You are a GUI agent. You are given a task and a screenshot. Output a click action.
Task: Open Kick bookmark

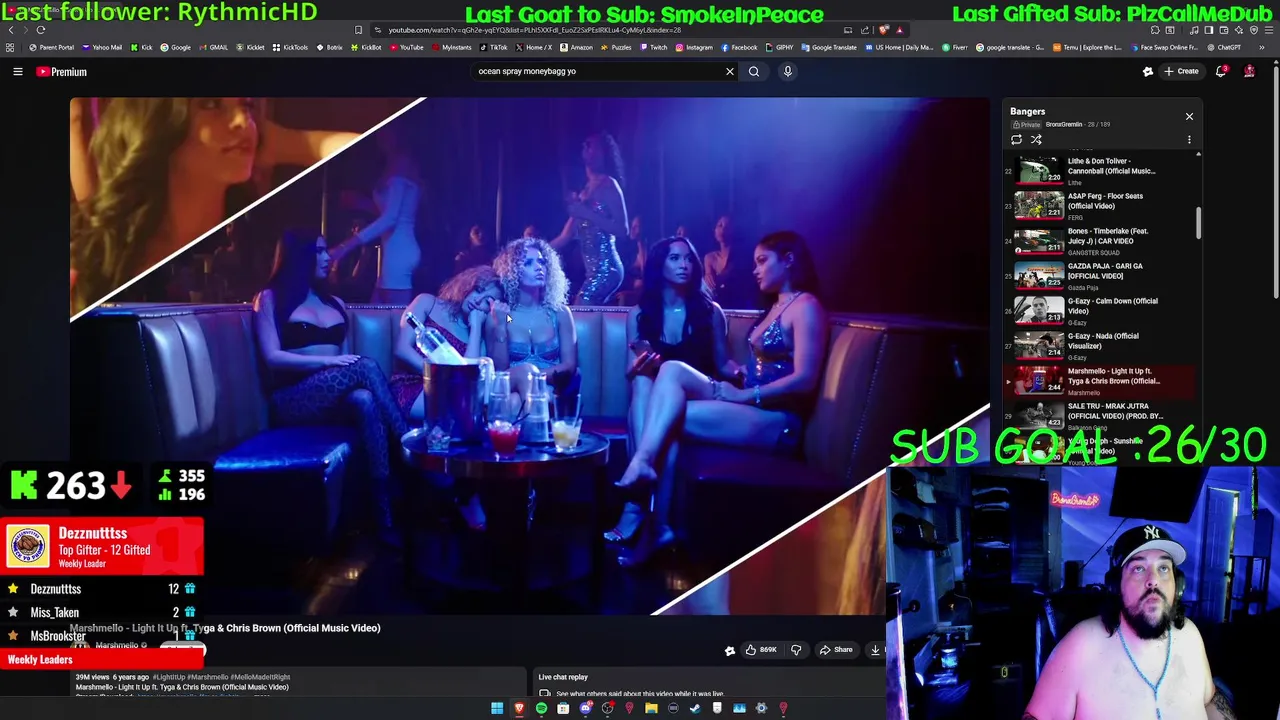[141, 47]
